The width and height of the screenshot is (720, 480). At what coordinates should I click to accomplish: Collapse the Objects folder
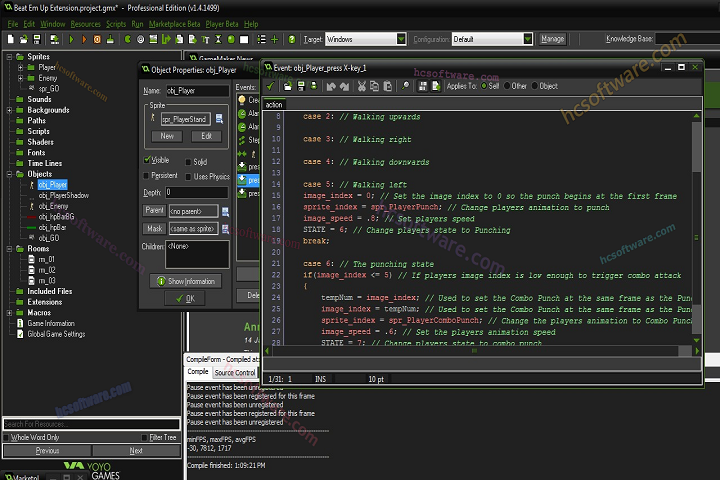(x=9, y=174)
